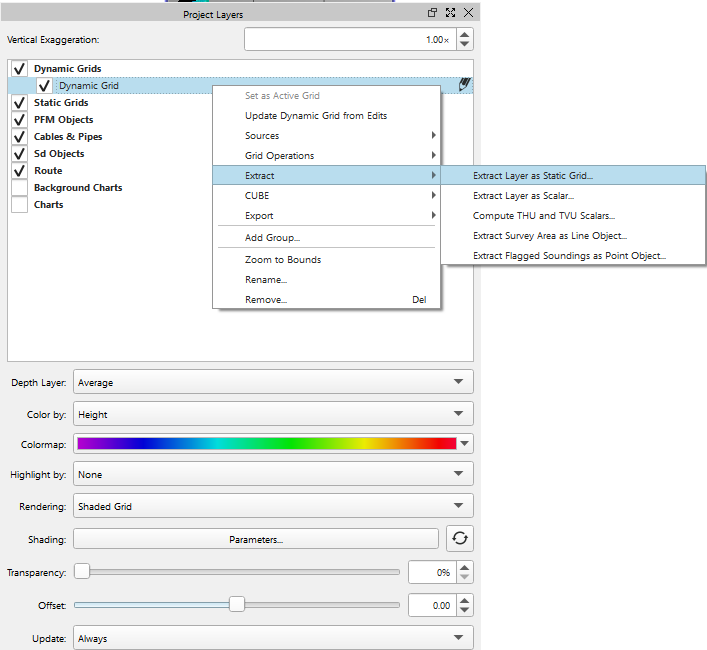Click the refresh shading icon button
This screenshot has height=650, width=707.
[x=460, y=538]
